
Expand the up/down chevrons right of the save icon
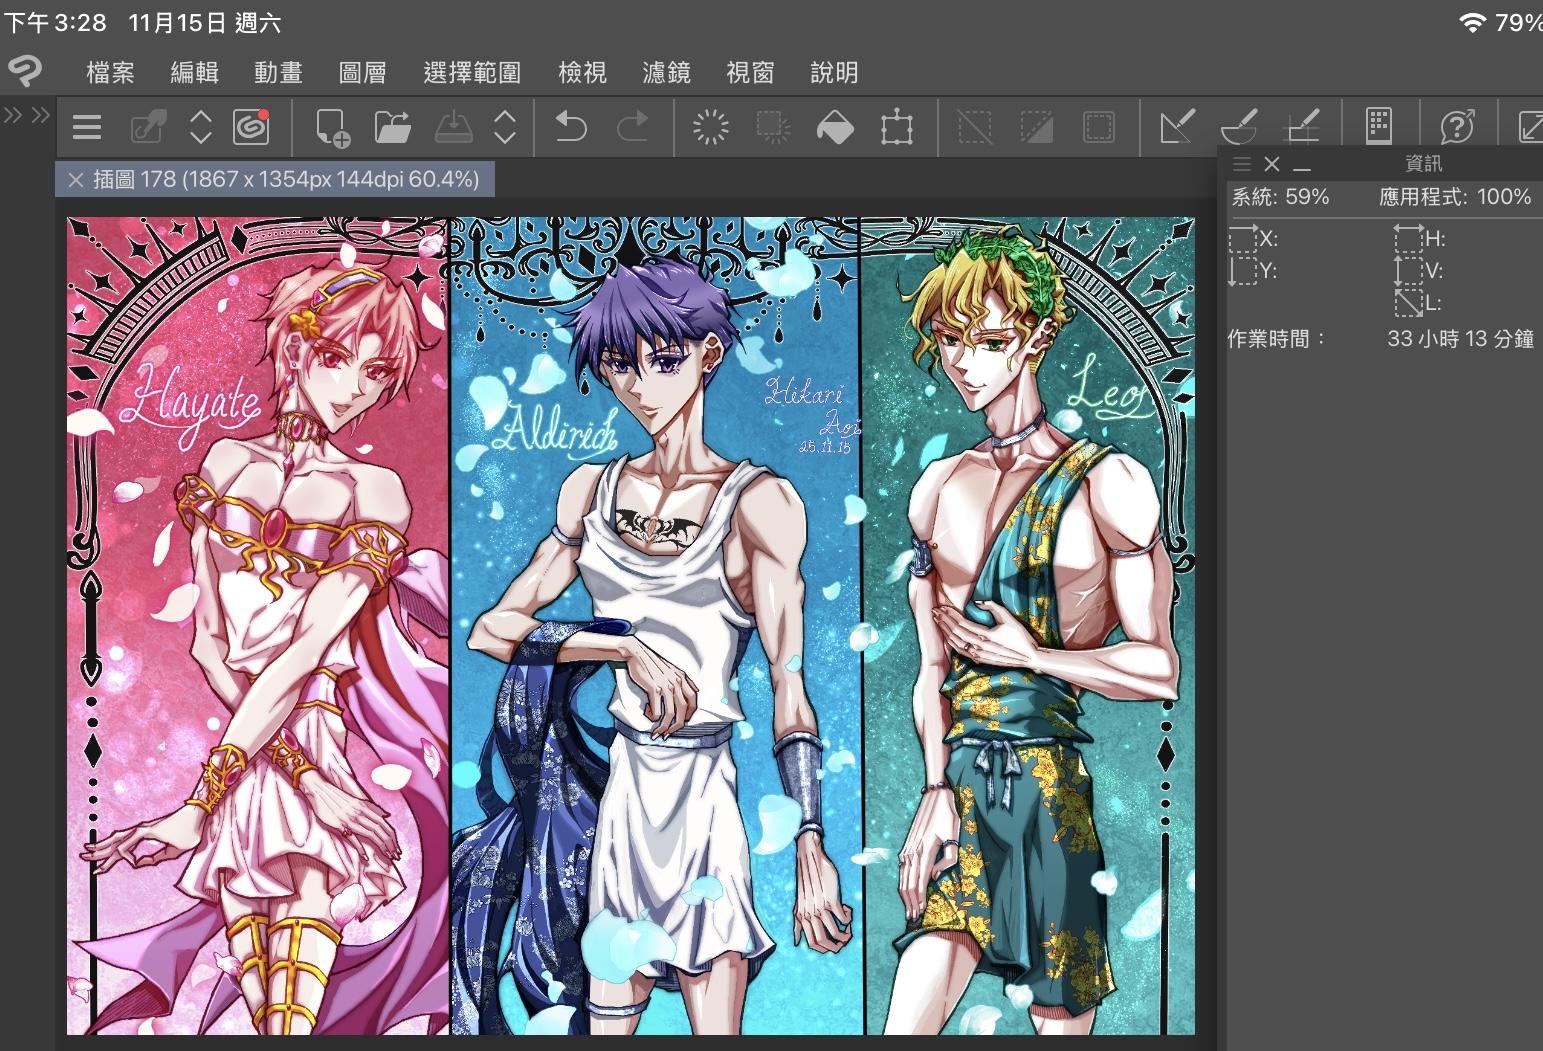[505, 127]
